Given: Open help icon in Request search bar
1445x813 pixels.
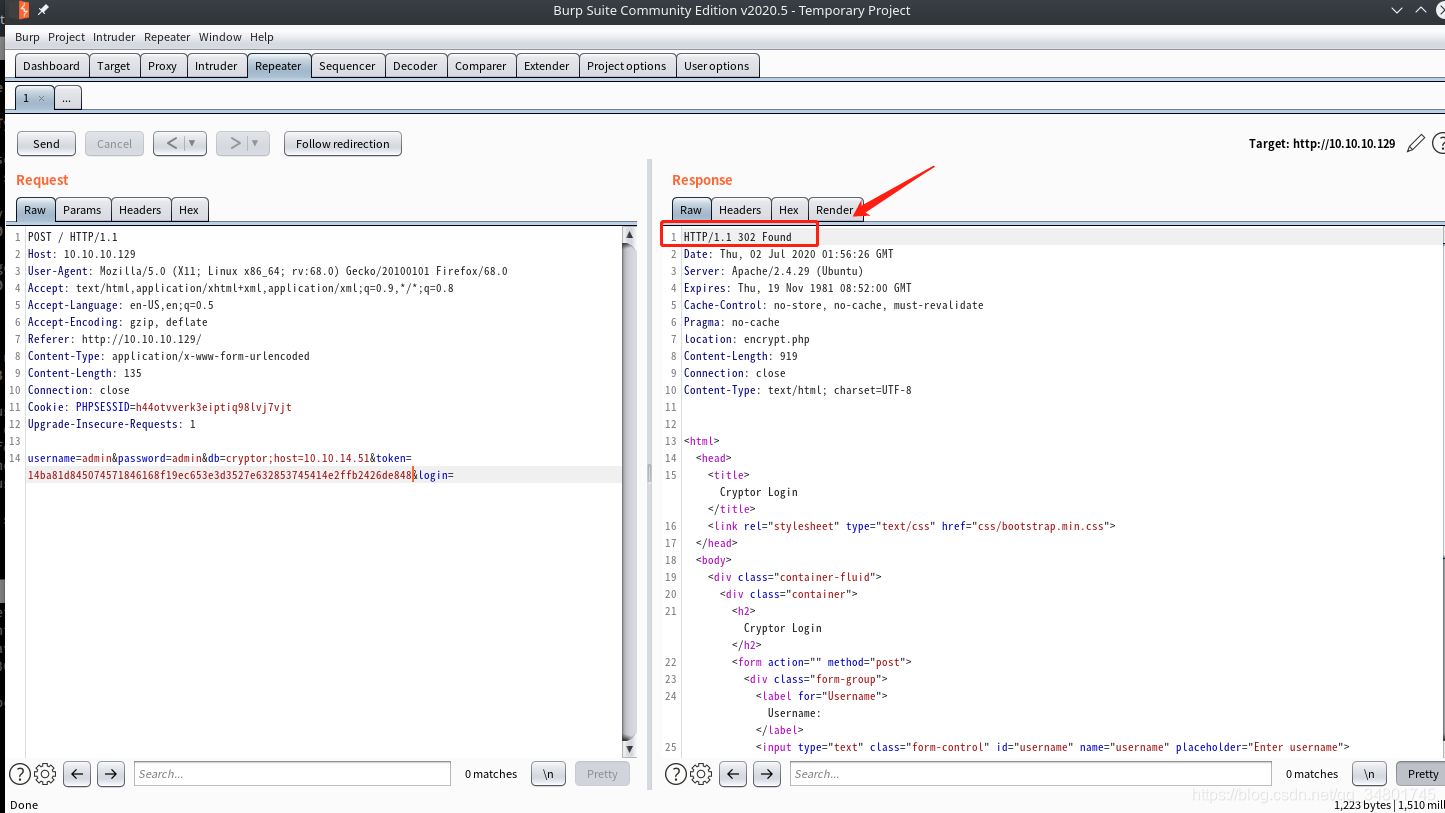Looking at the screenshot, I should click(20, 774).
